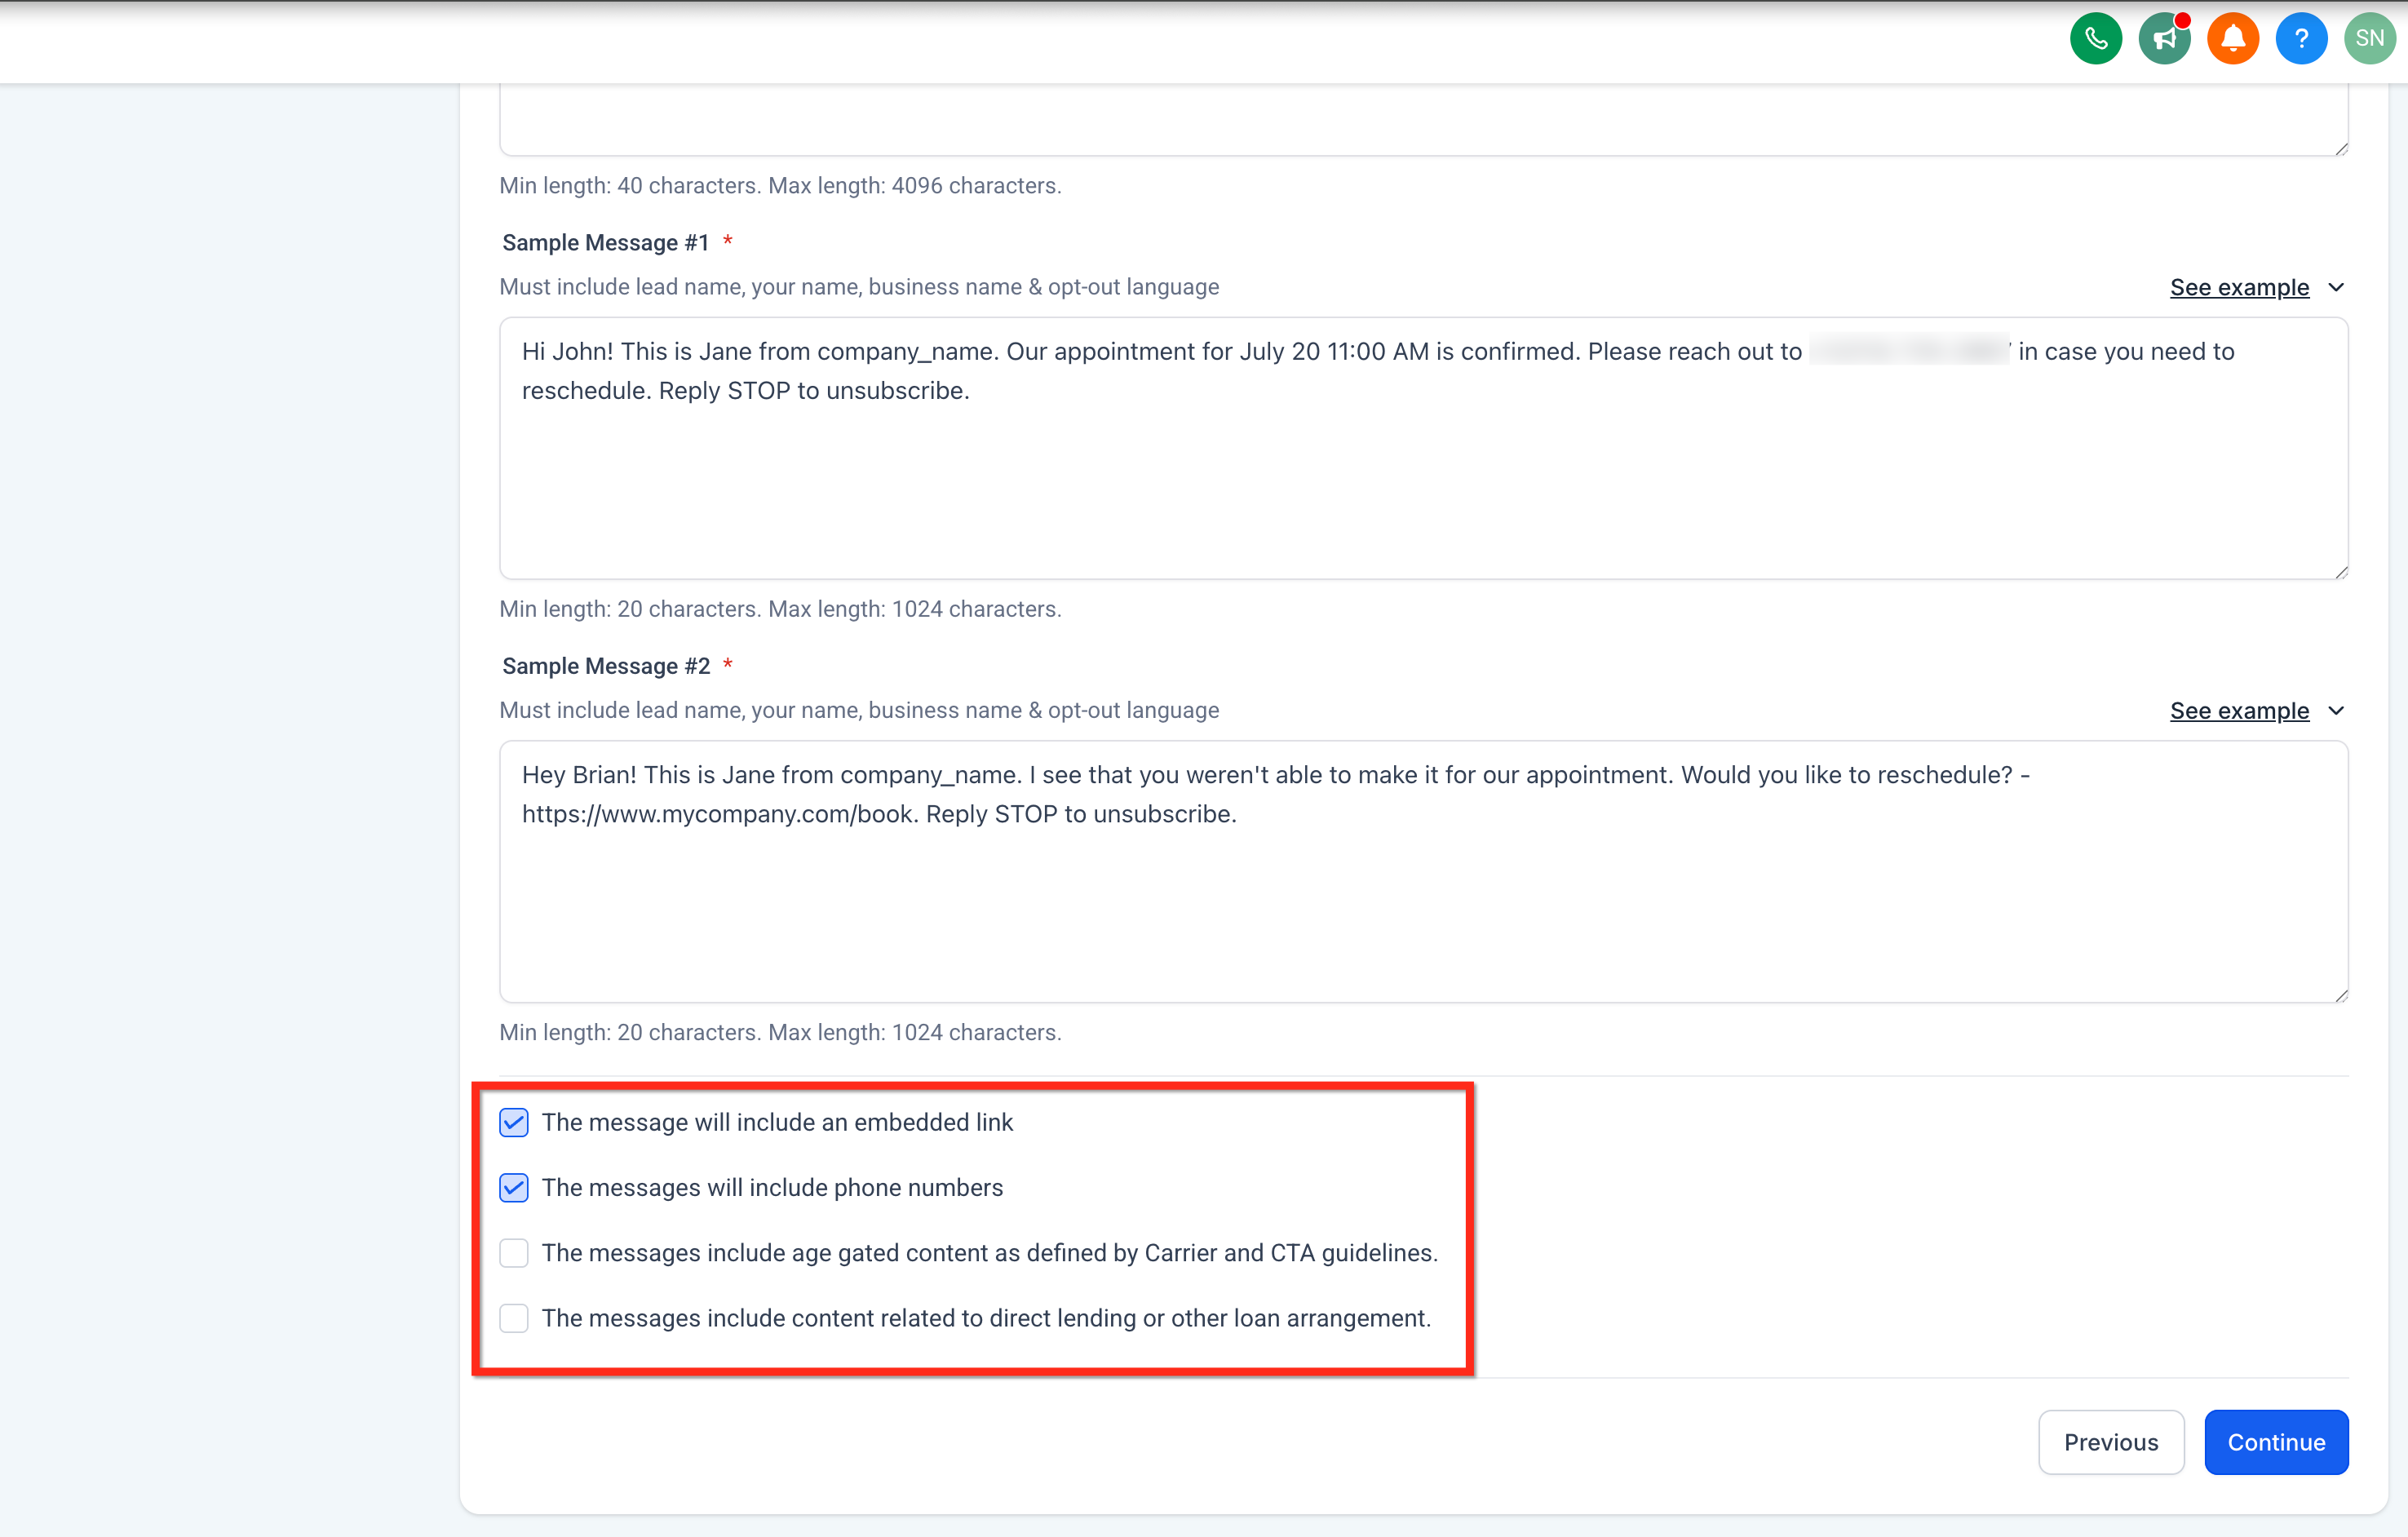Go back with the Previous button
The height and width of the screenshot is (1537, 2408).
2110,1441
